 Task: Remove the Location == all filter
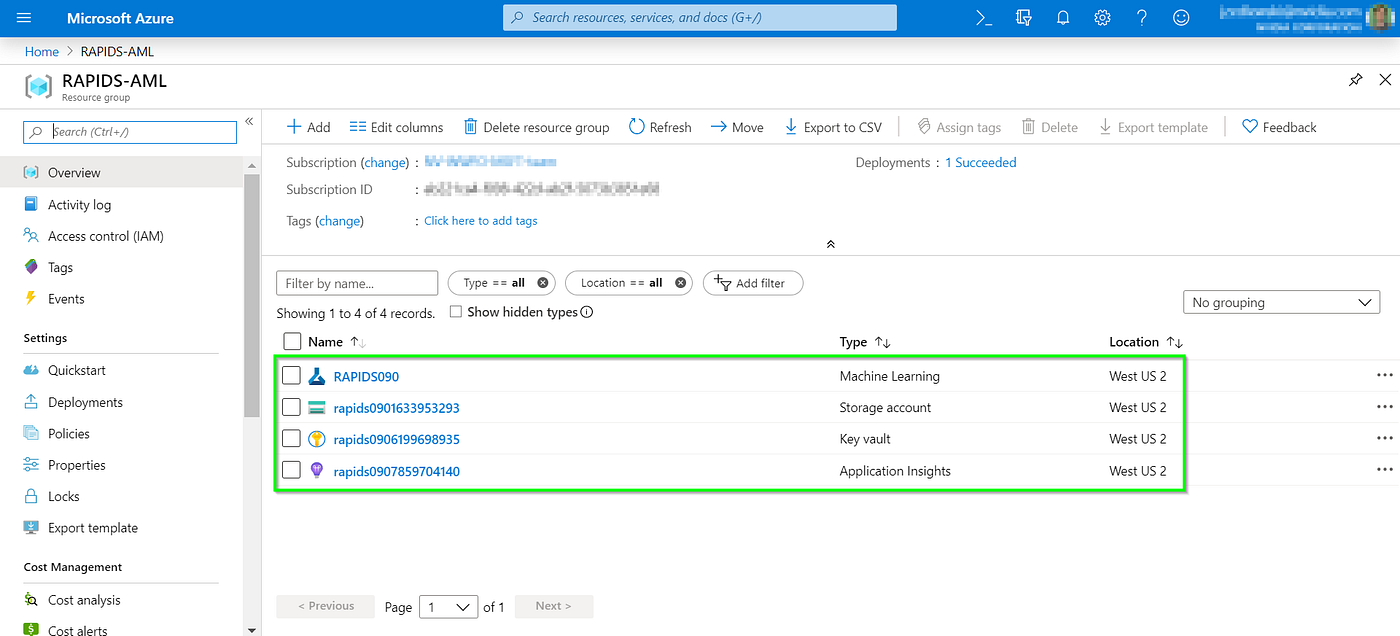click(x=680, y=283)
